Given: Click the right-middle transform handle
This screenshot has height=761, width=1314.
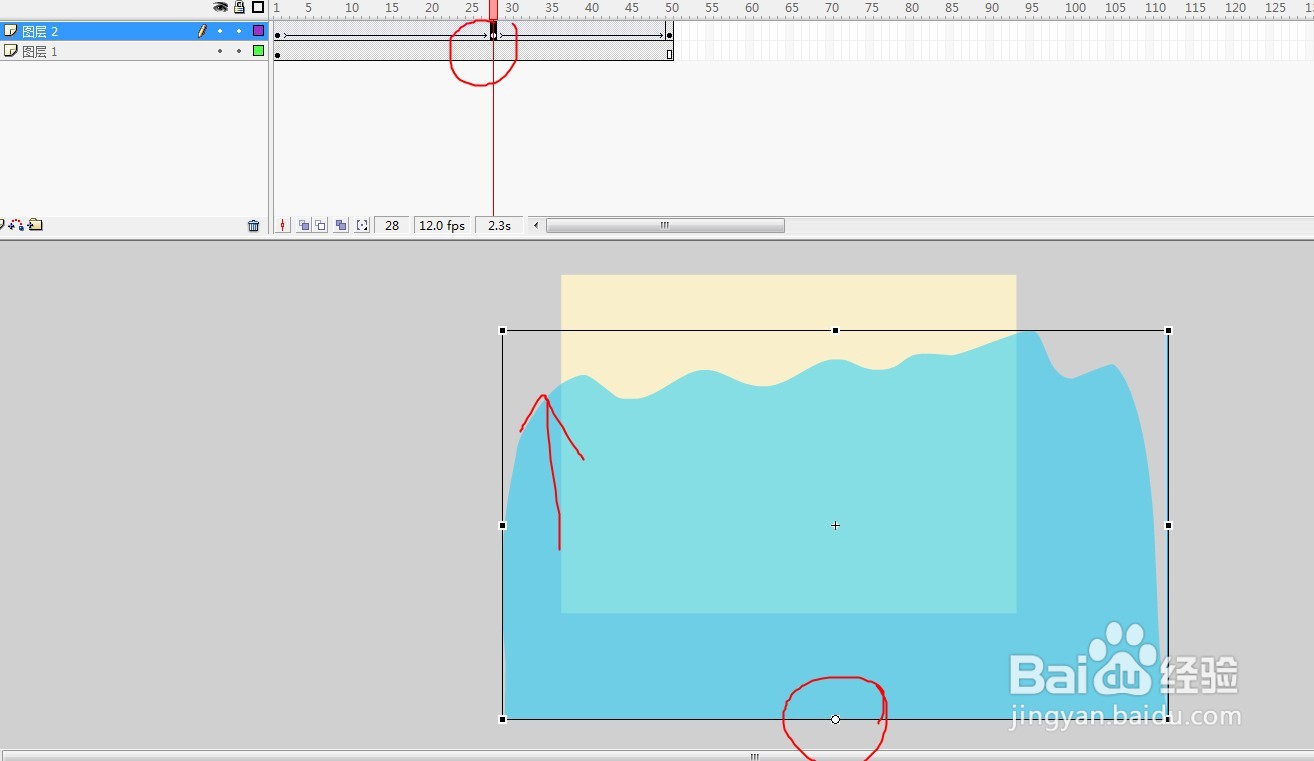Looking at the screenshot, I should 1168,525.
